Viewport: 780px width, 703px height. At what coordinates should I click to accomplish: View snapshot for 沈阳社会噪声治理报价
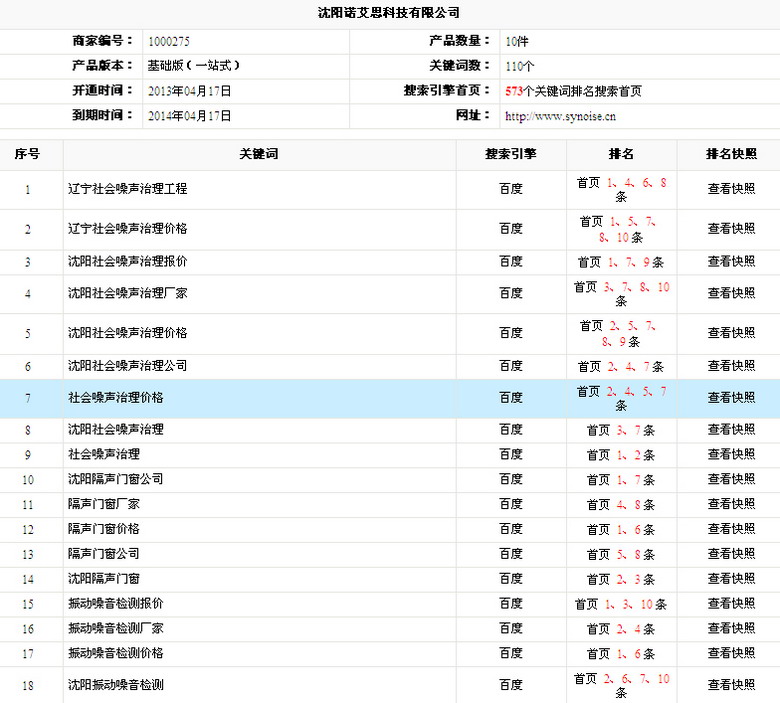pos(731,262)
